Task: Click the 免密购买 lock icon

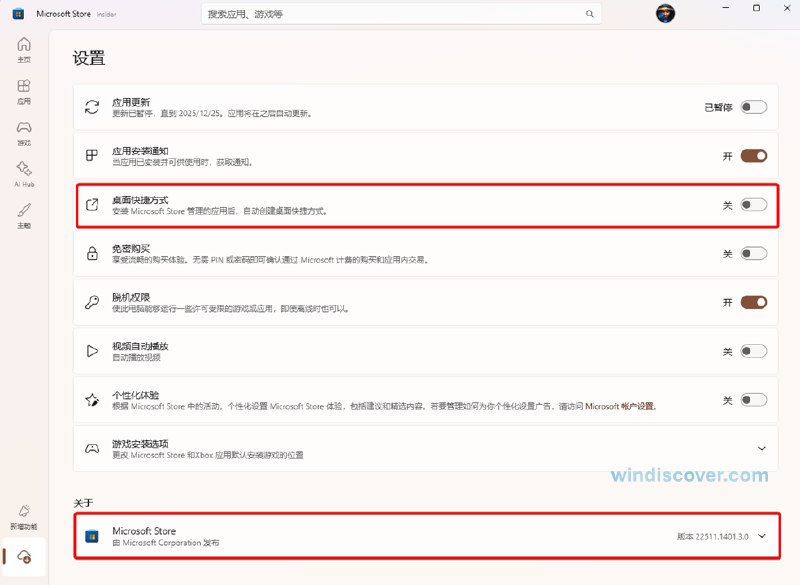Action: click(92, 253)
